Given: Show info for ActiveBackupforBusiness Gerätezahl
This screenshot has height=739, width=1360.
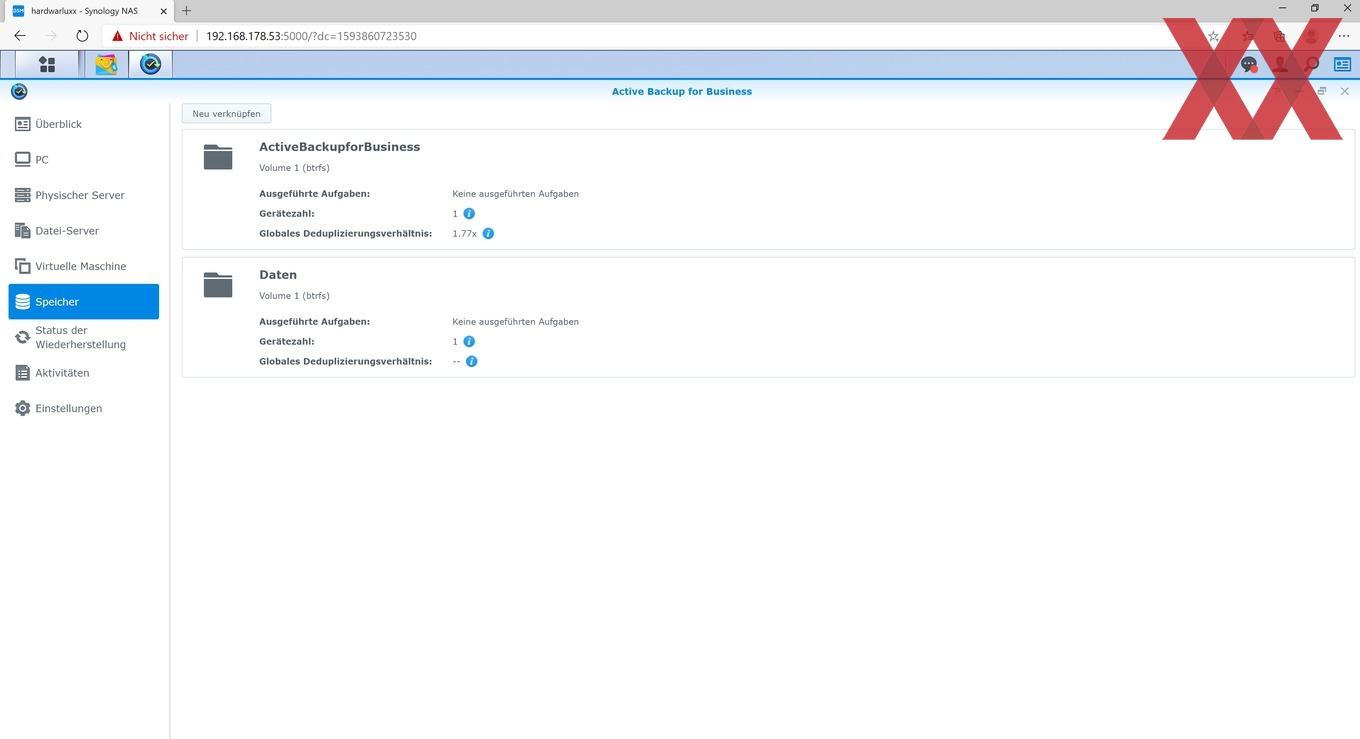Looking at the screenshot, I should (469, 214).
